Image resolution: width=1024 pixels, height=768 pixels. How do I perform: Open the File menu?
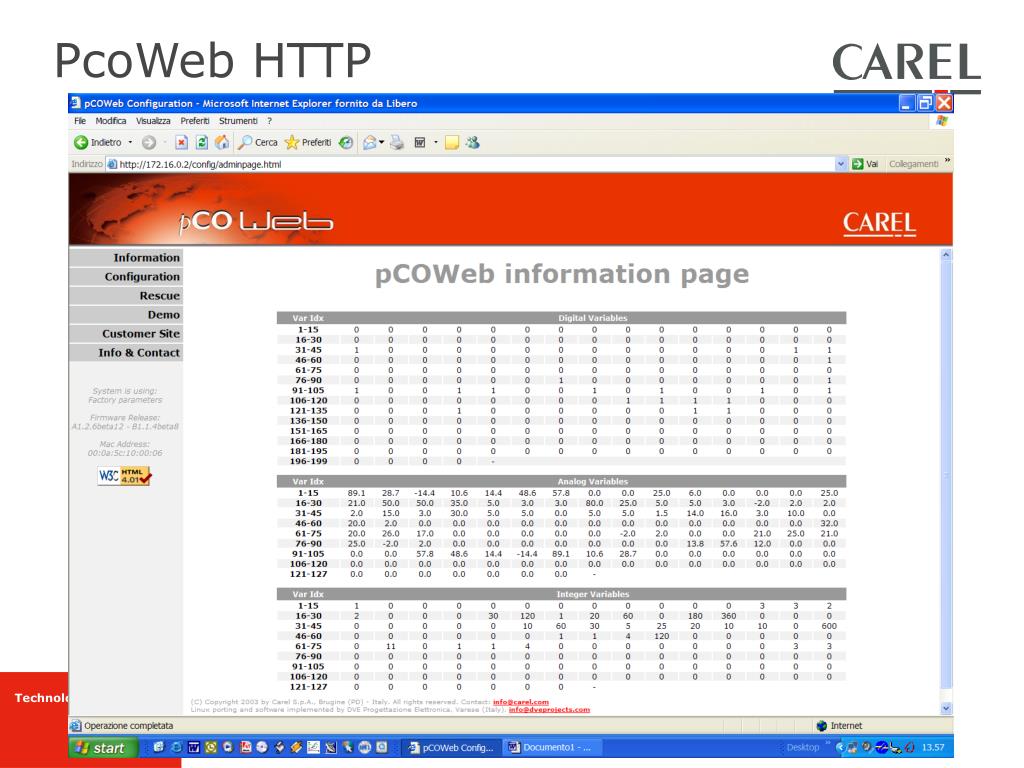tap(80, 121)
